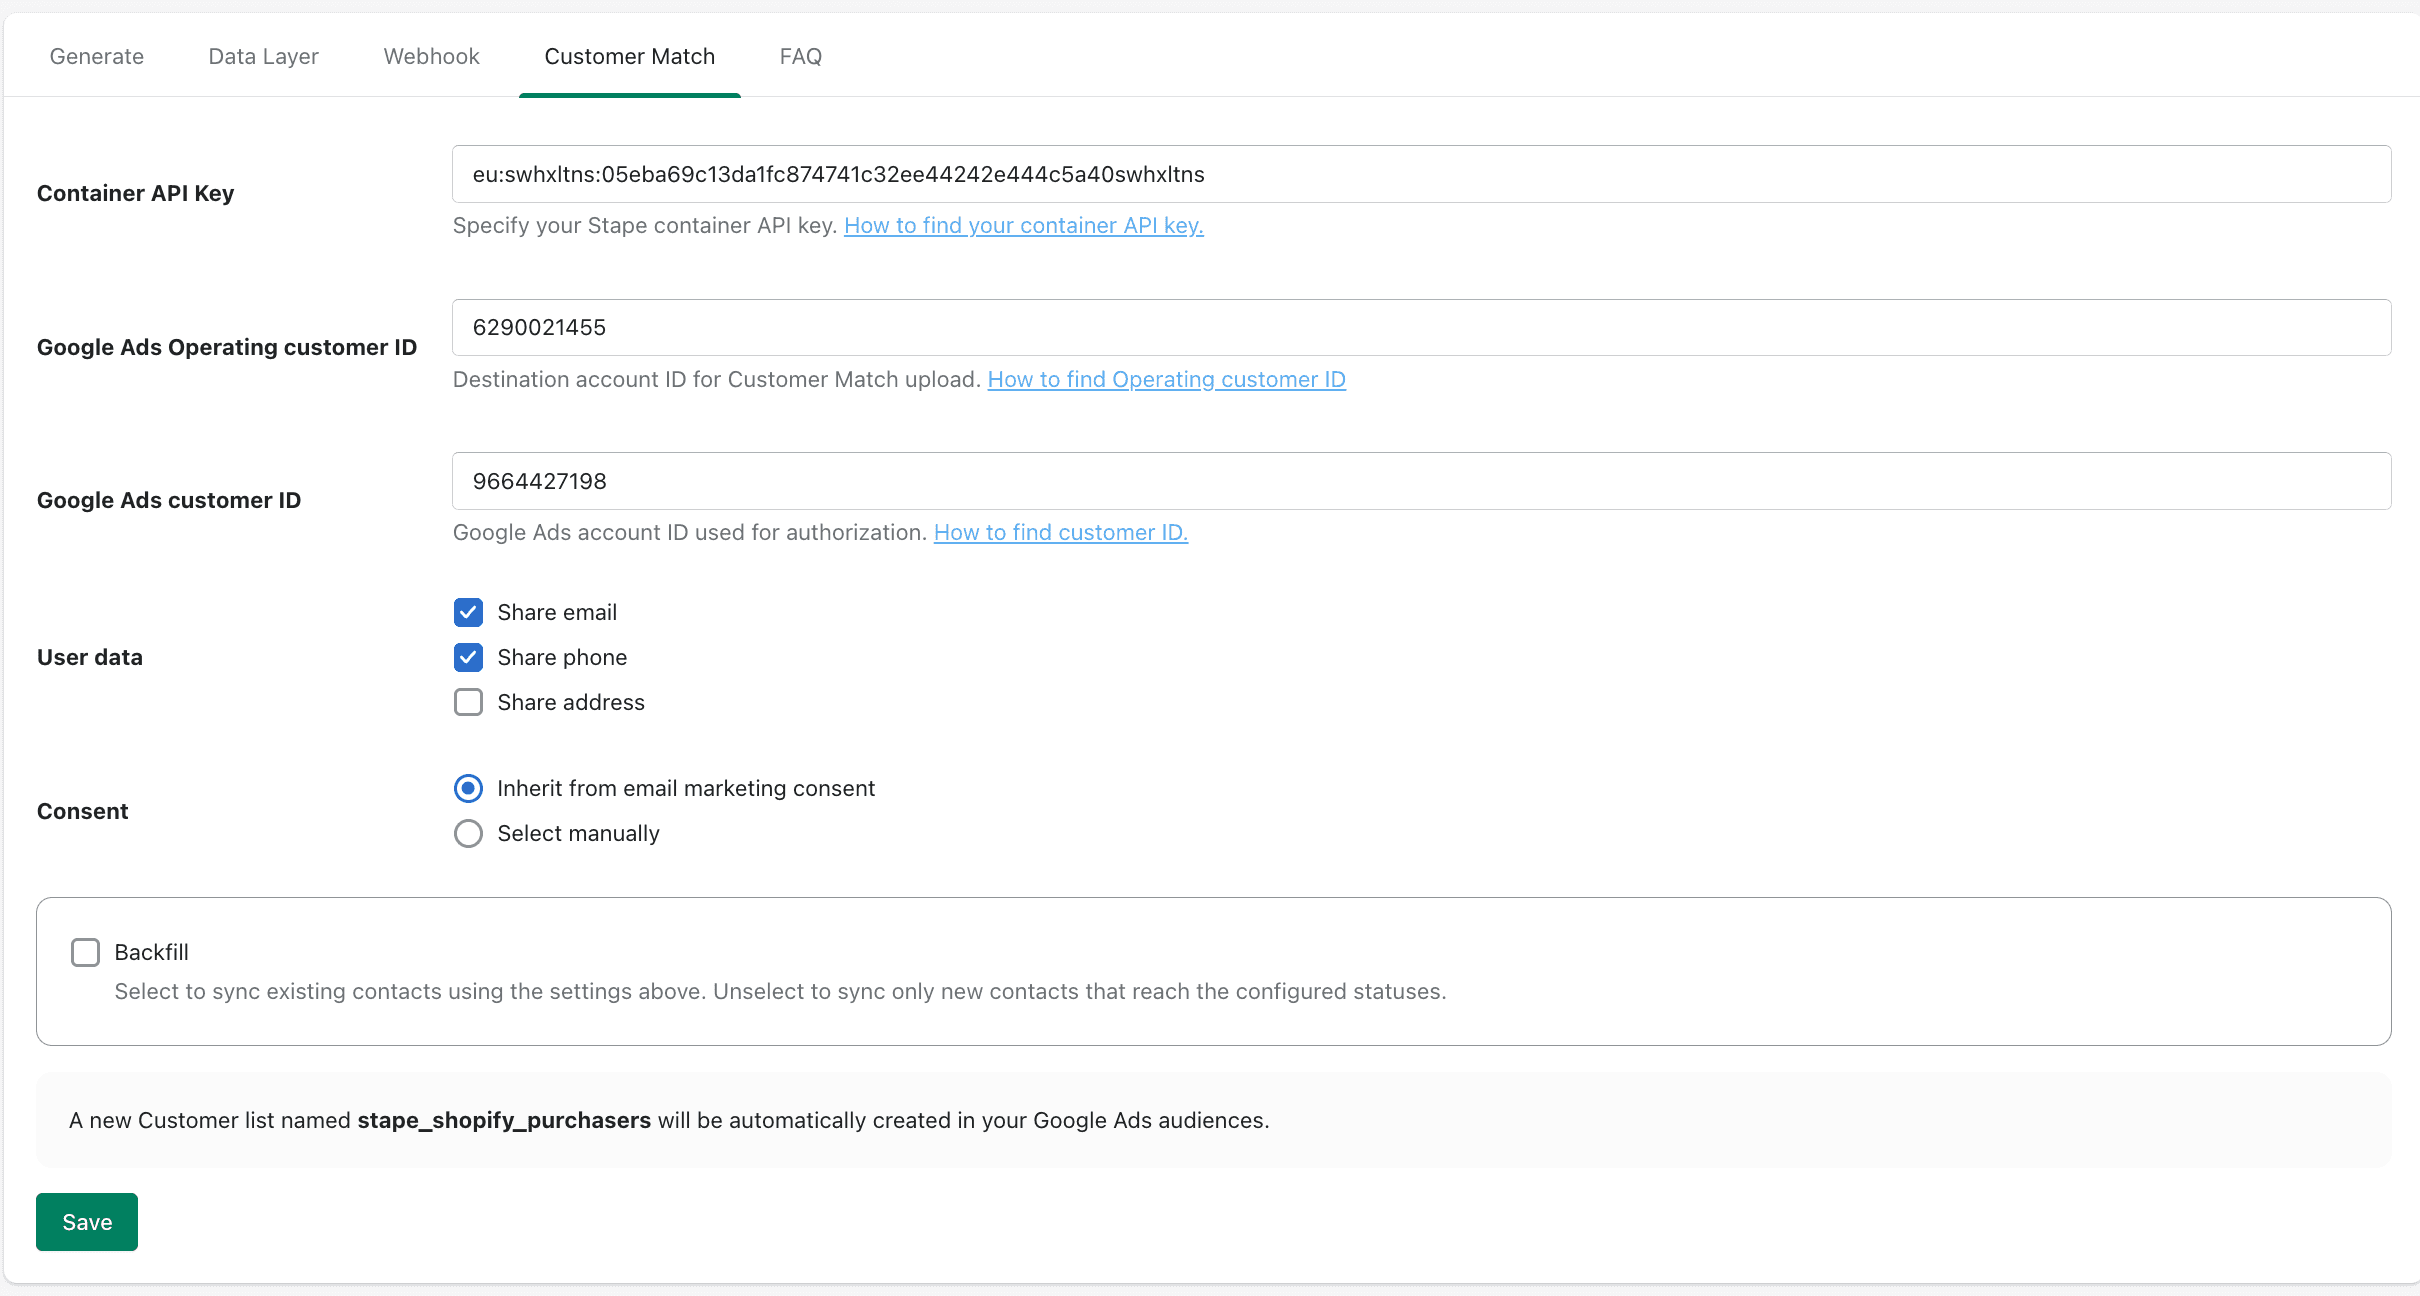Open the Generate tab

click(x=97, y=56)
